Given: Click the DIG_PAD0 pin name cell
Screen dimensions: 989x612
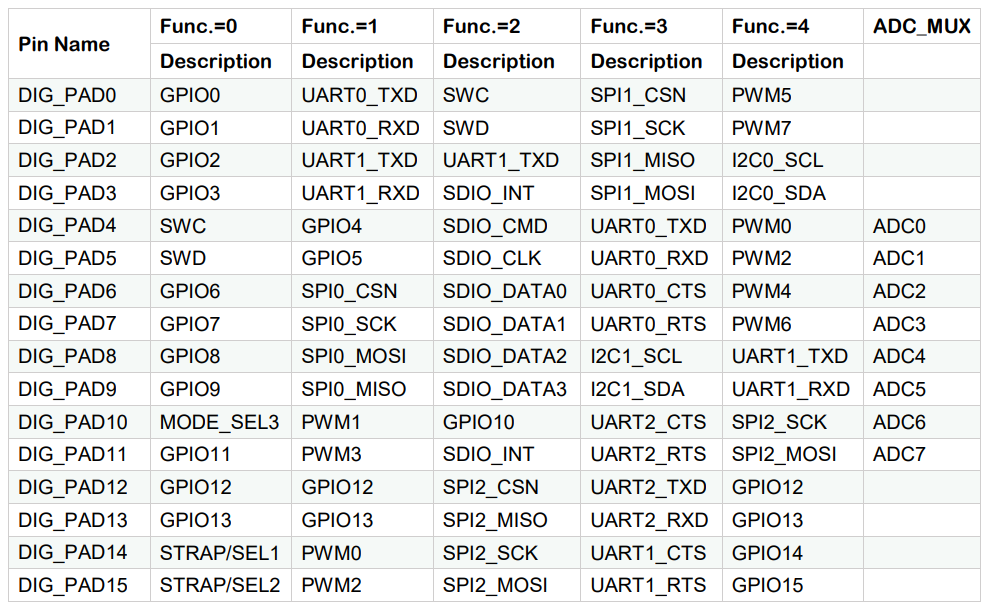Looking at the screenshot, I should (79, 95).
